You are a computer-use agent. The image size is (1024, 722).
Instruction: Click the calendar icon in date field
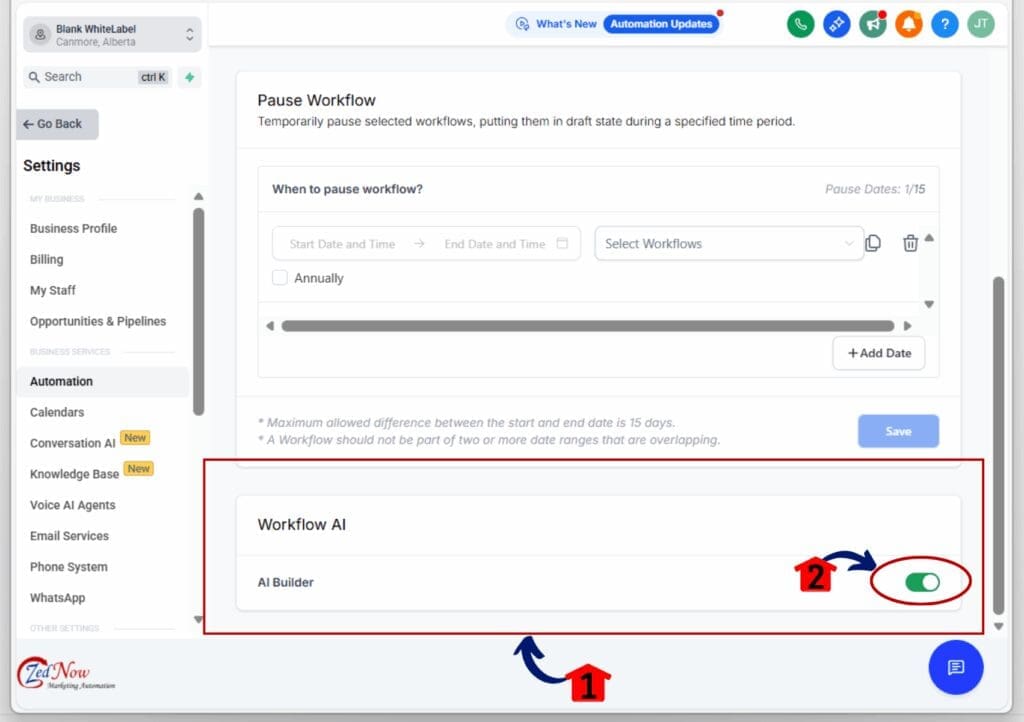tap(562, 243)
